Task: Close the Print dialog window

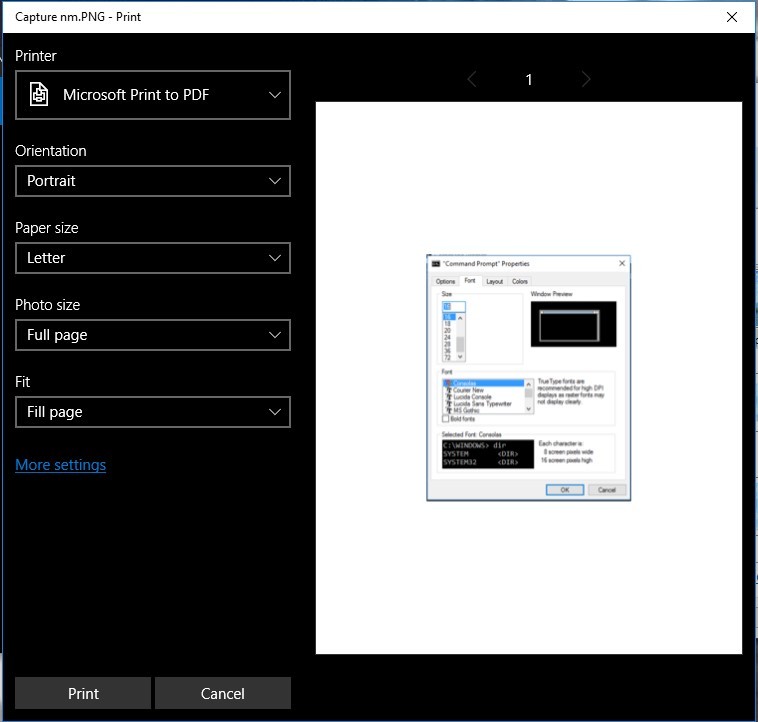Action: (x=731, y=17)
